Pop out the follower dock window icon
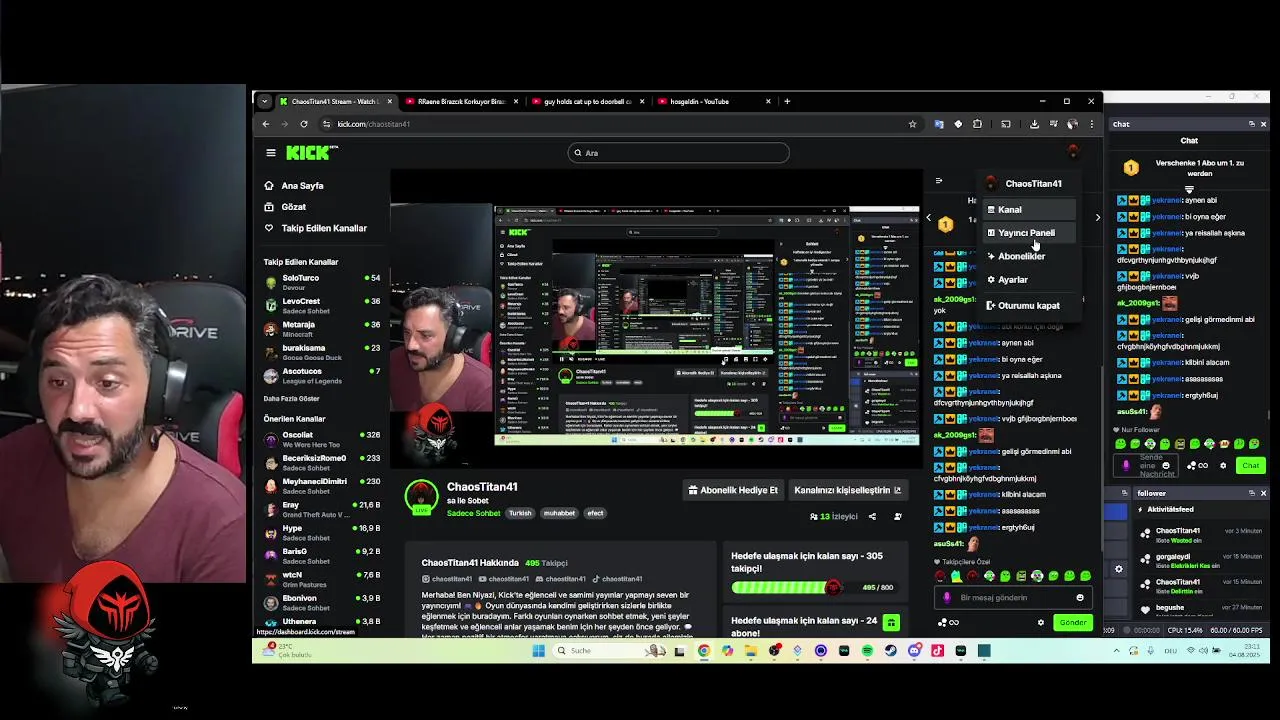Screen dimensions: 1280x720 click(x=1251, y=493)
